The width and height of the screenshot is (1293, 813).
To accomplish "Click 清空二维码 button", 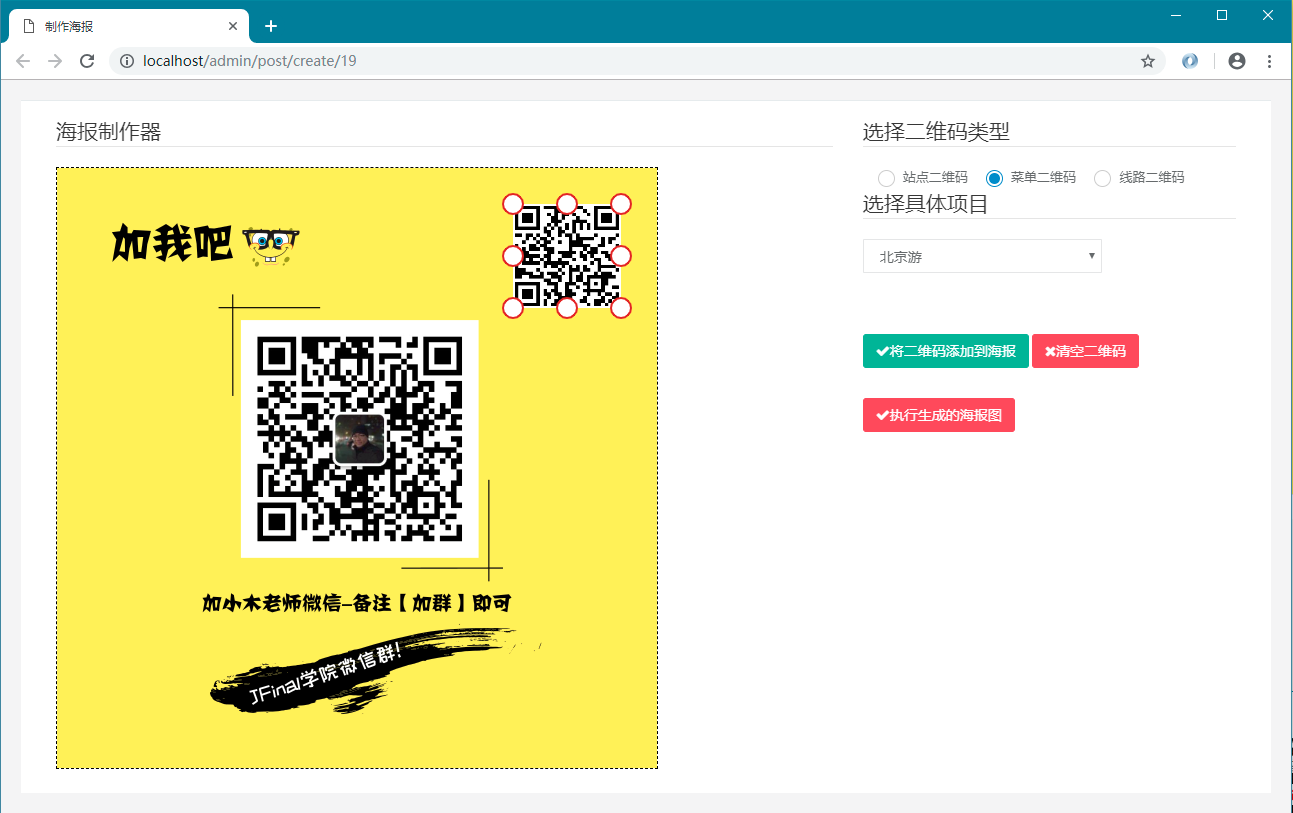I will click(1085, 351).
